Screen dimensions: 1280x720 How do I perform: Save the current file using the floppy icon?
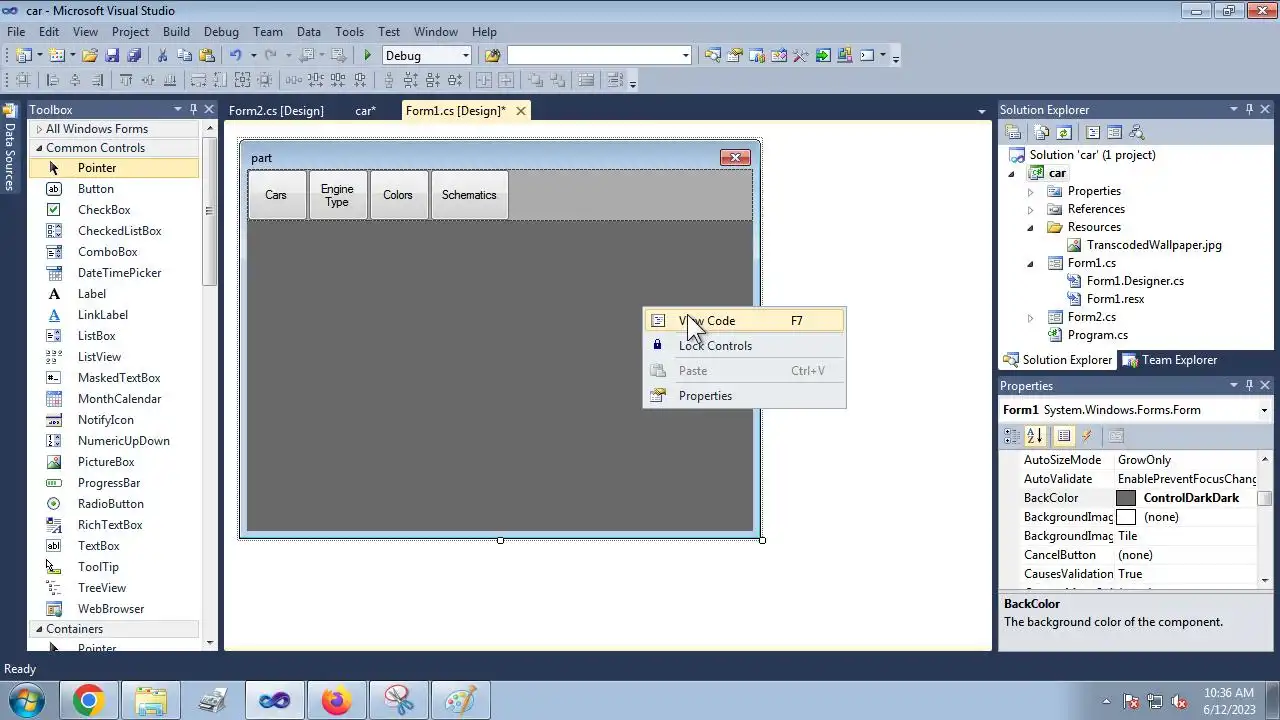[x=112, y=55]
